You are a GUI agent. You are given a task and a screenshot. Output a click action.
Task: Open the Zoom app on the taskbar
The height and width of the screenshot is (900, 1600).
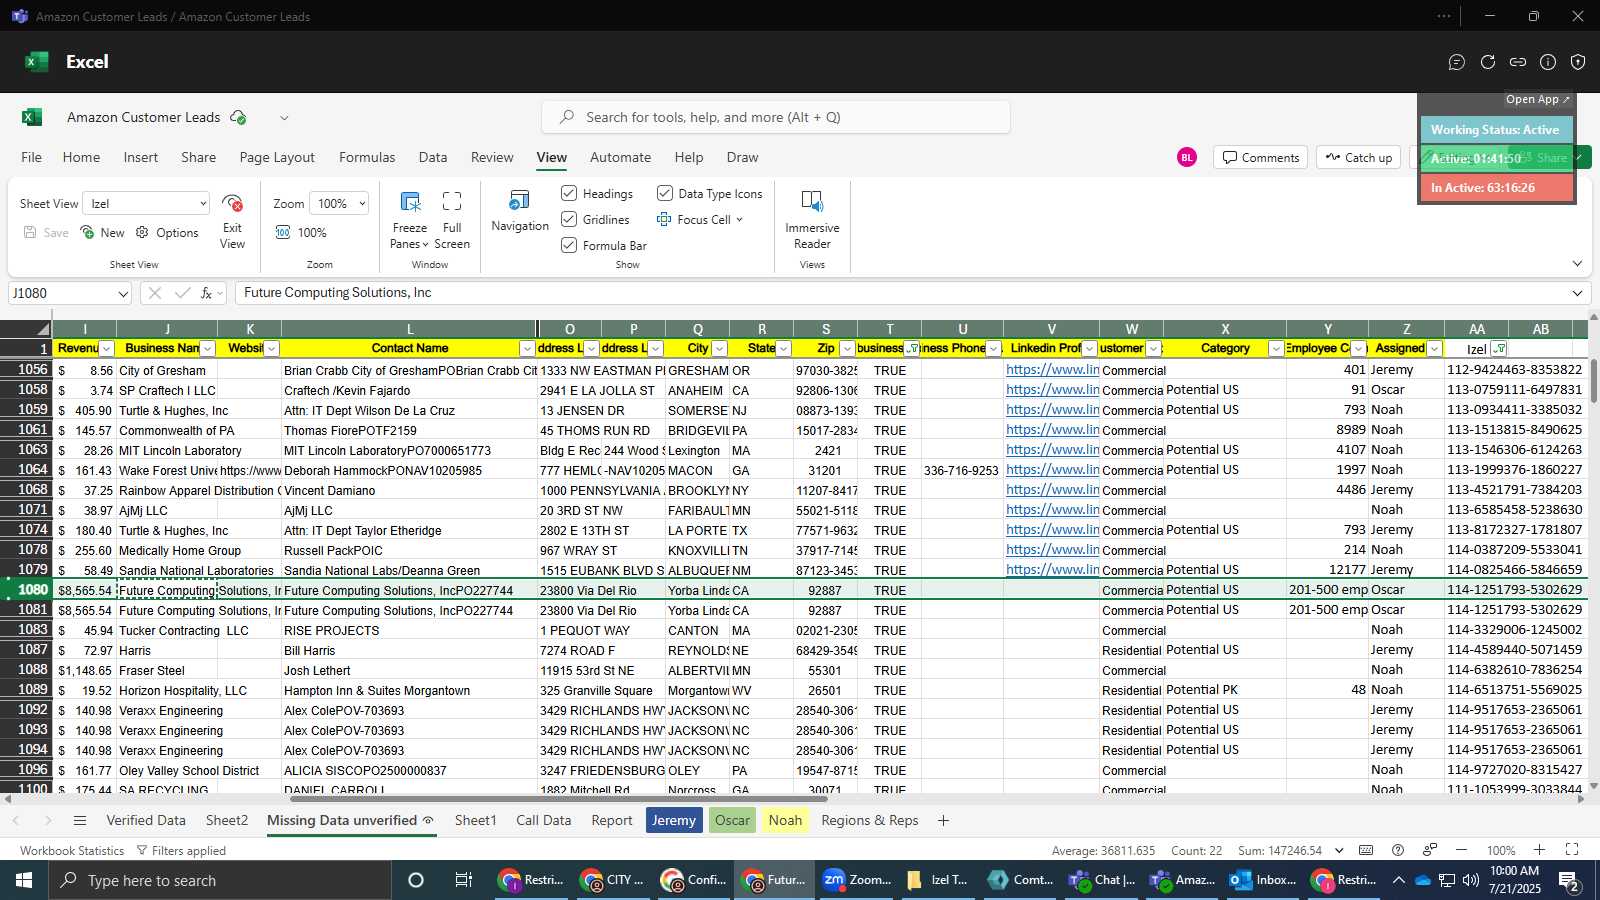point(857,880)
